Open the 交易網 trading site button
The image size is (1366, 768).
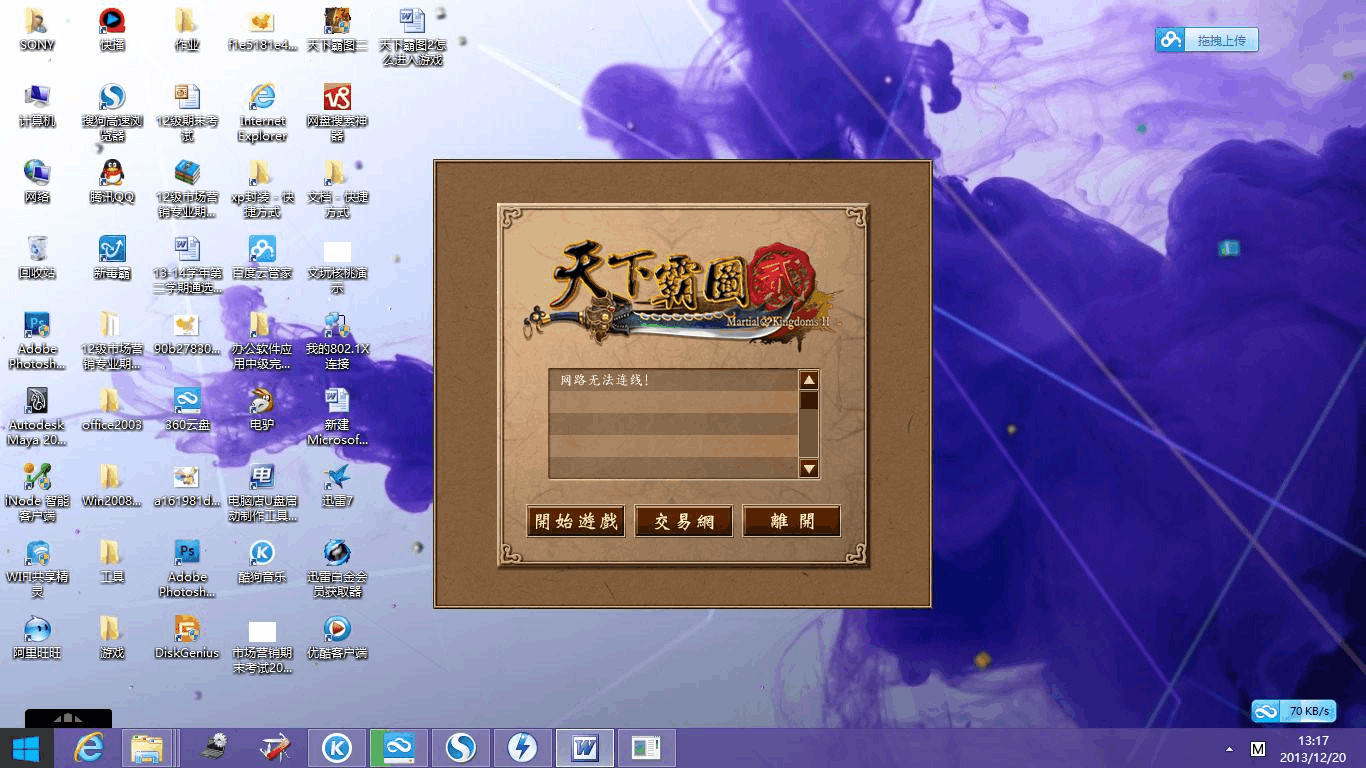click(684, 521)
